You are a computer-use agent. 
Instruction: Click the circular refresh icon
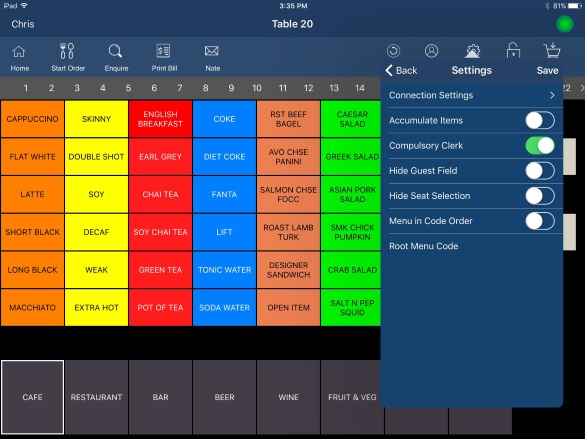coord(393,51)
